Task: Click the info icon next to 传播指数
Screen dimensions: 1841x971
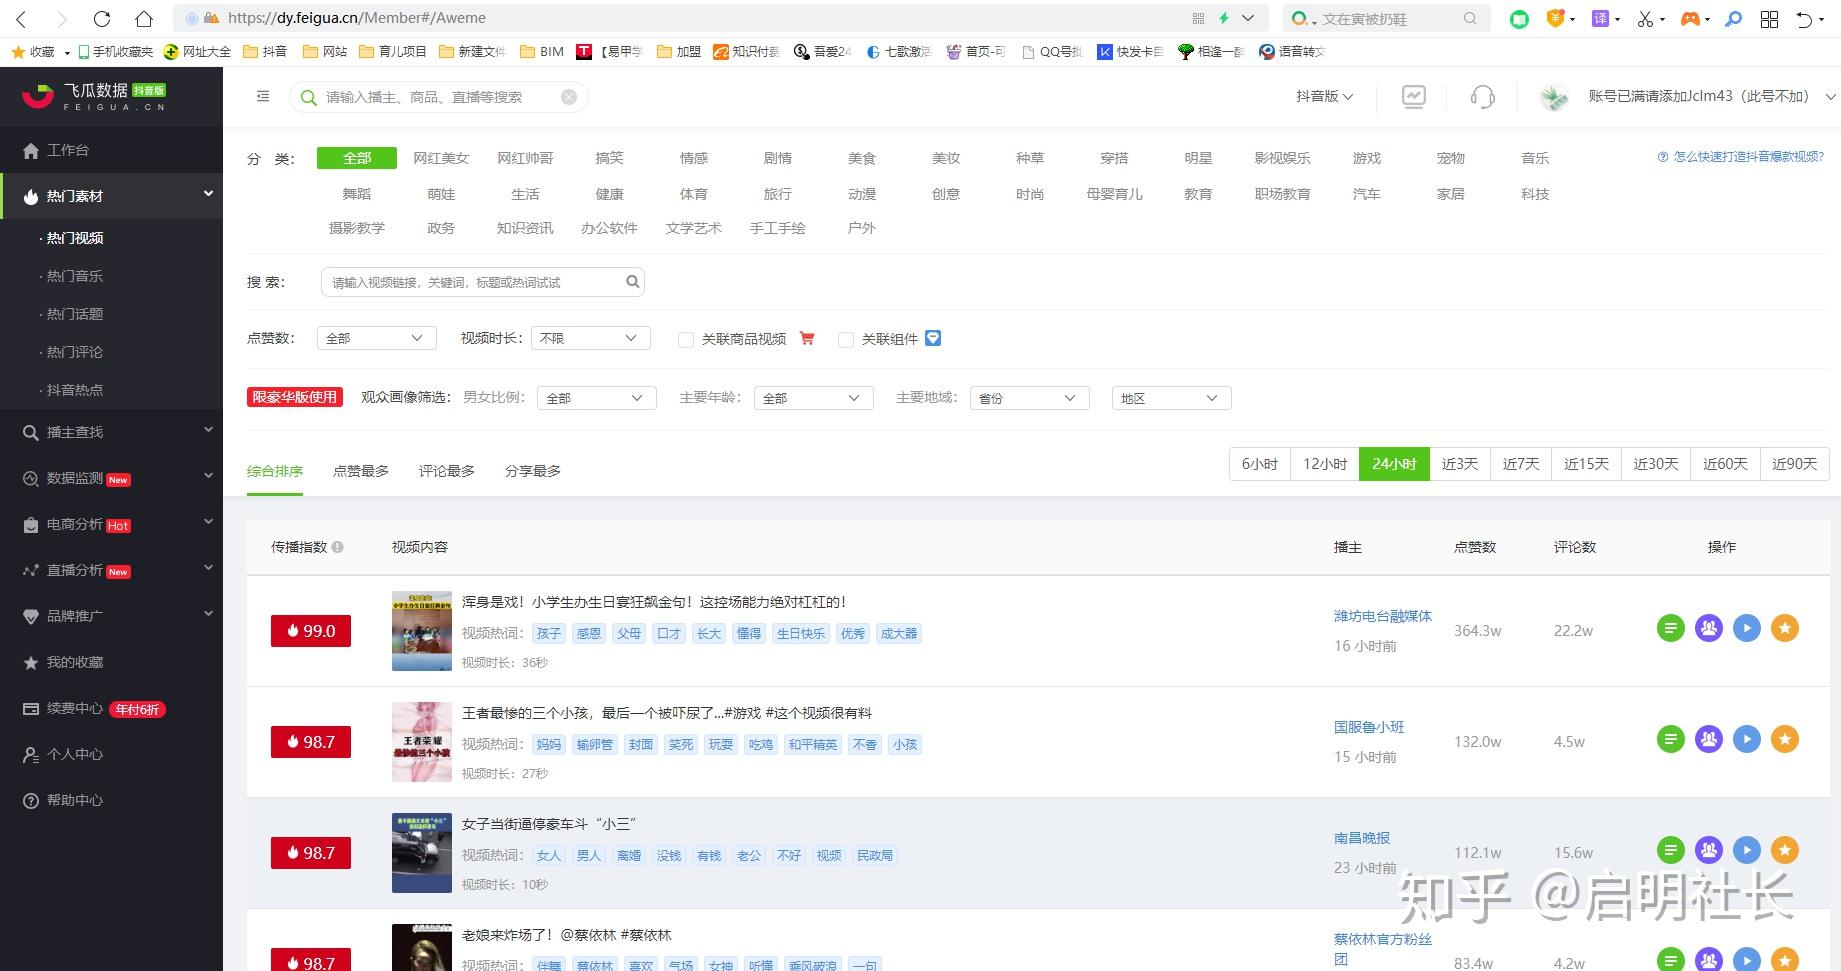Action: (338, 547)
